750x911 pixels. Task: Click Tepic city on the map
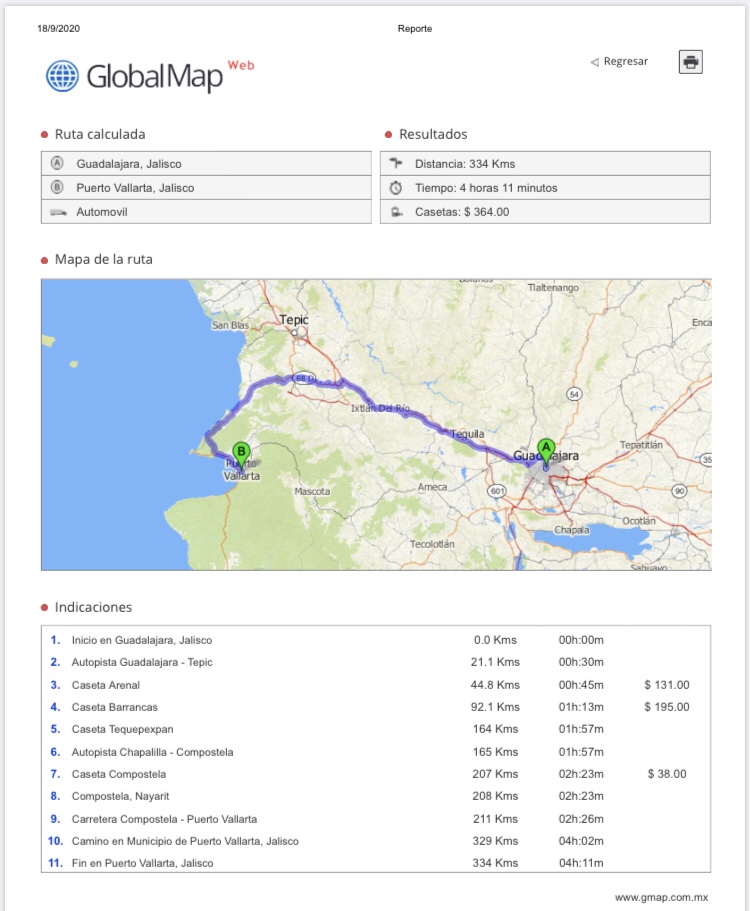point(294,321)
